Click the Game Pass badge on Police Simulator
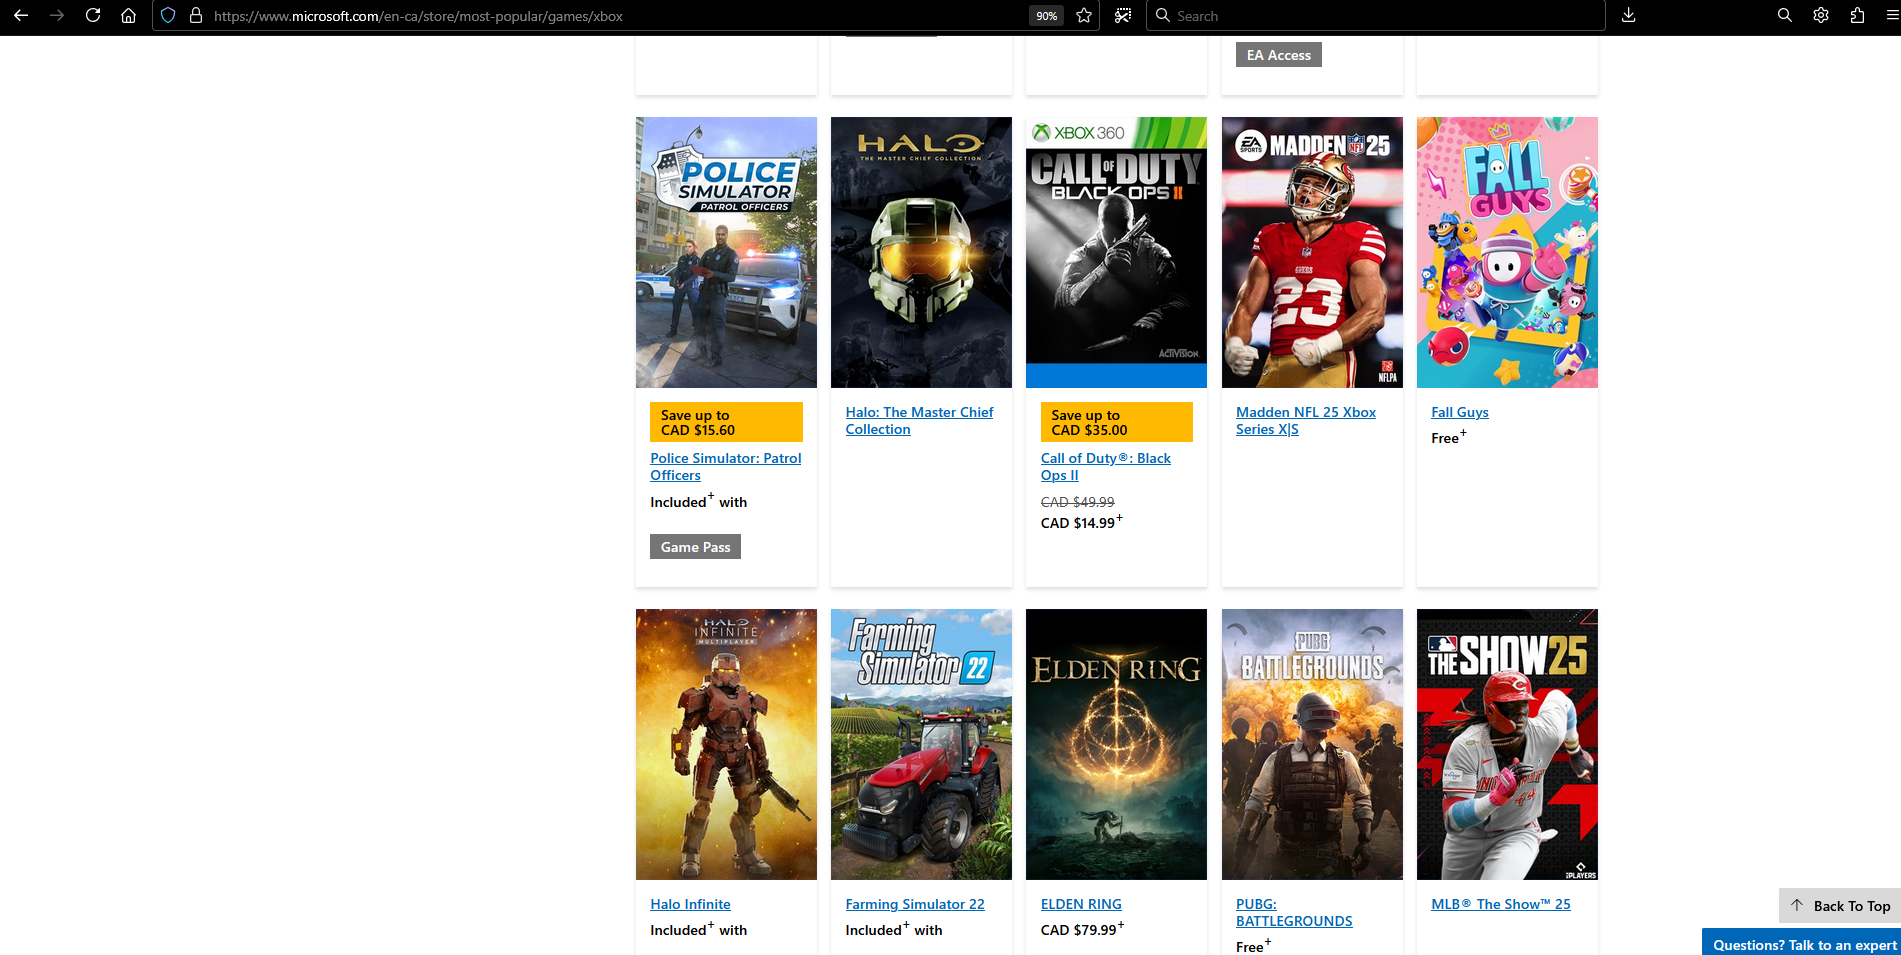Screen dimensions: 1901x955 695,547
